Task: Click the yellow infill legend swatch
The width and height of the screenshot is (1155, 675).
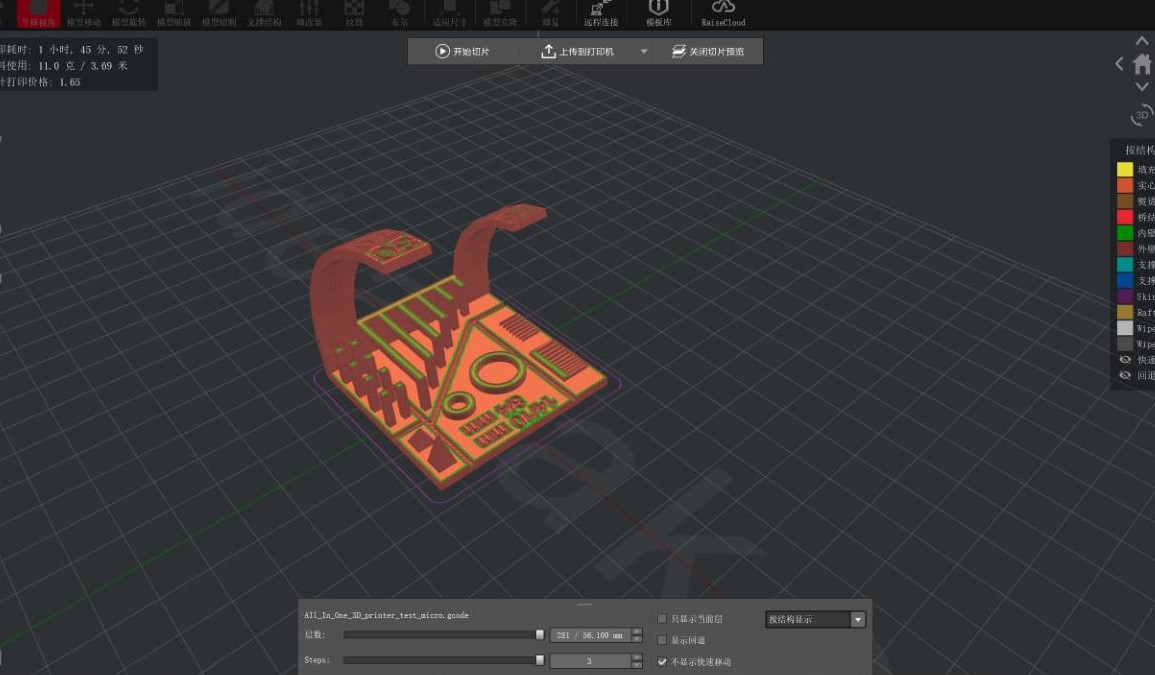Action: [1125, 169]
